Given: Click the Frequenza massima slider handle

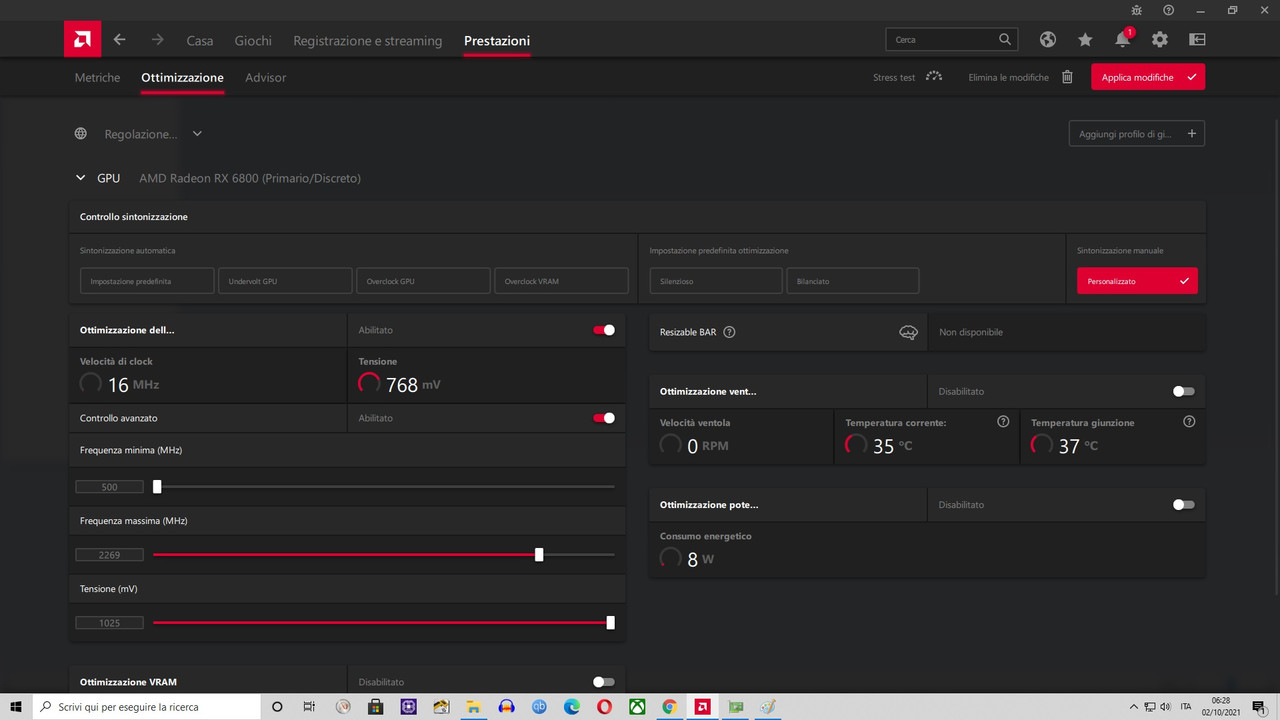Looking at the screenshot, I should [x=539, y=555].
